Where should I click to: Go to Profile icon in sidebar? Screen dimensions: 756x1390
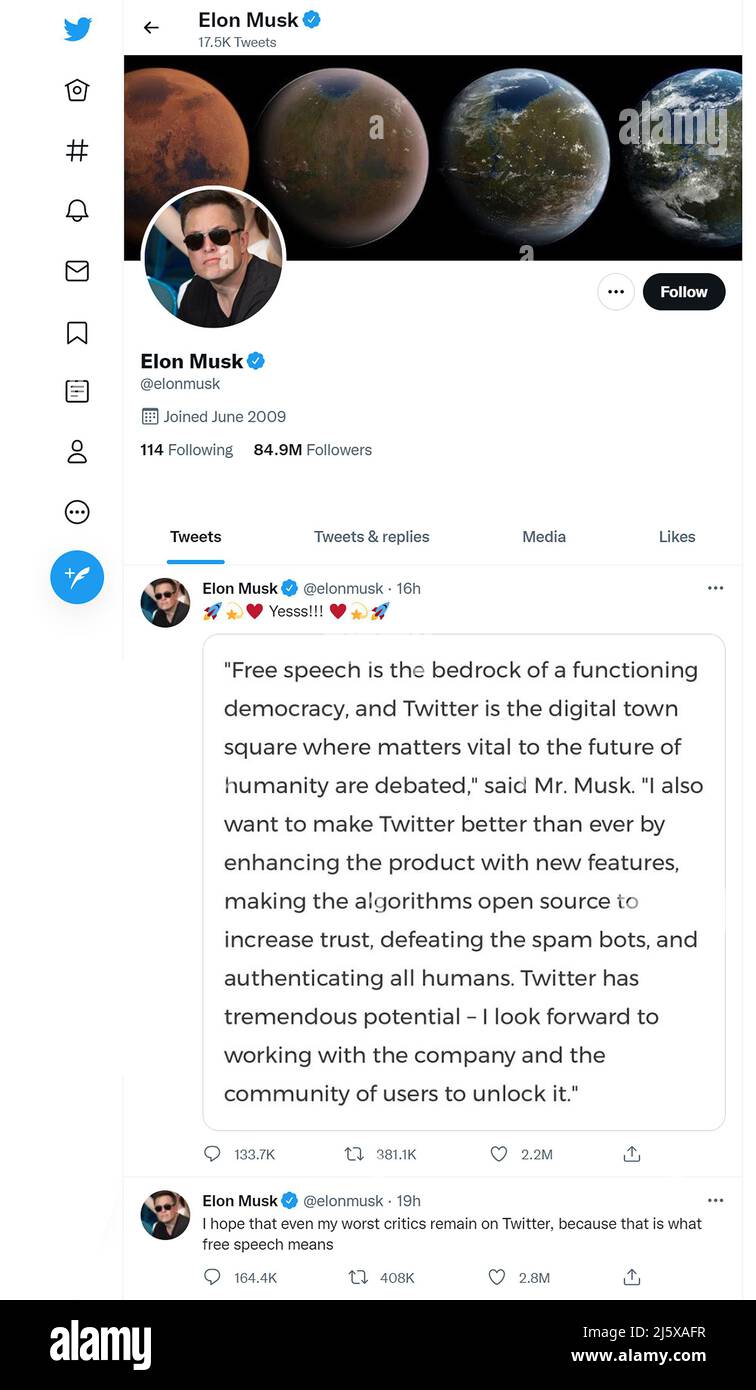(x=77, y=452)
